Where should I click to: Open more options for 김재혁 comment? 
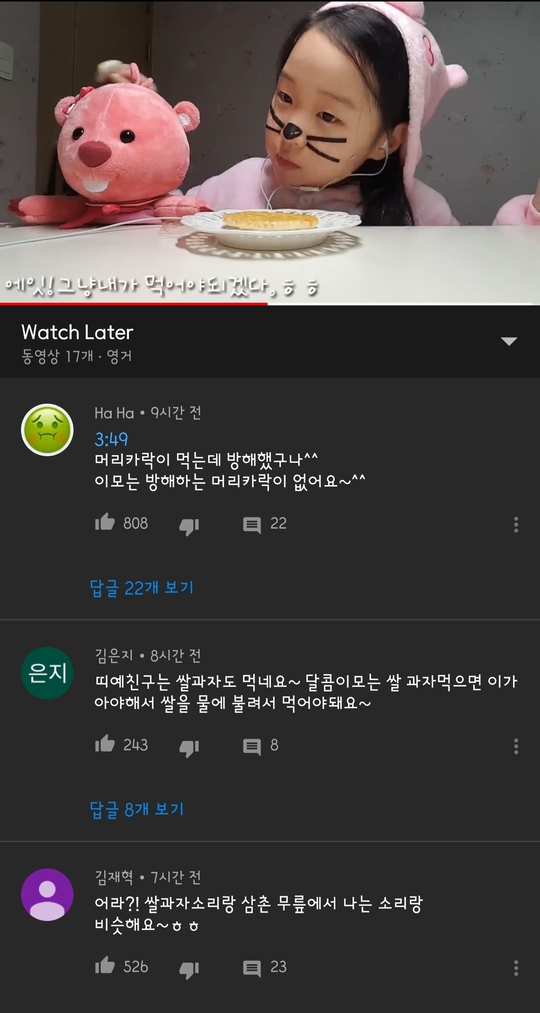pyautogui.click(x=515, y=967)
